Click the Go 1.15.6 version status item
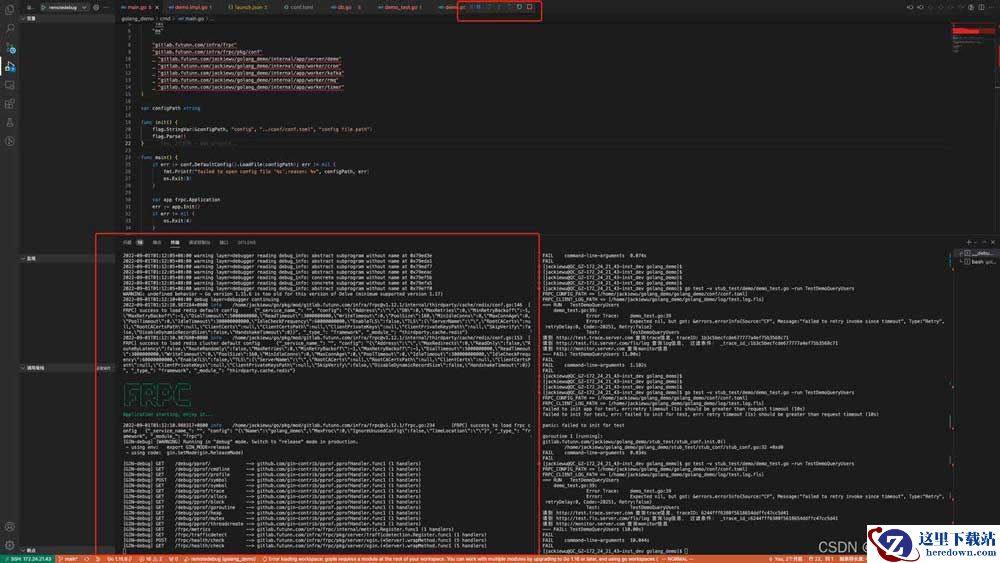Screen dimensions: 1000x563 coord(119,559)
